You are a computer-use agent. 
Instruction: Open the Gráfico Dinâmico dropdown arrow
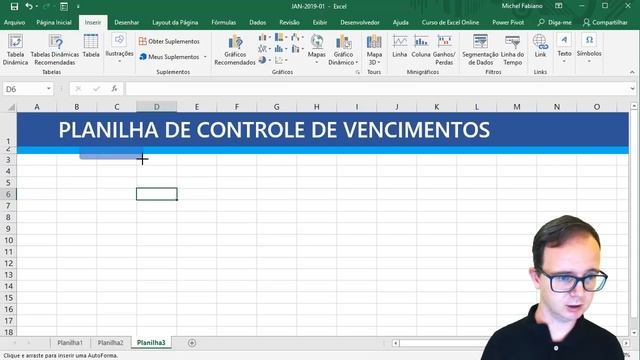[356, 62]
